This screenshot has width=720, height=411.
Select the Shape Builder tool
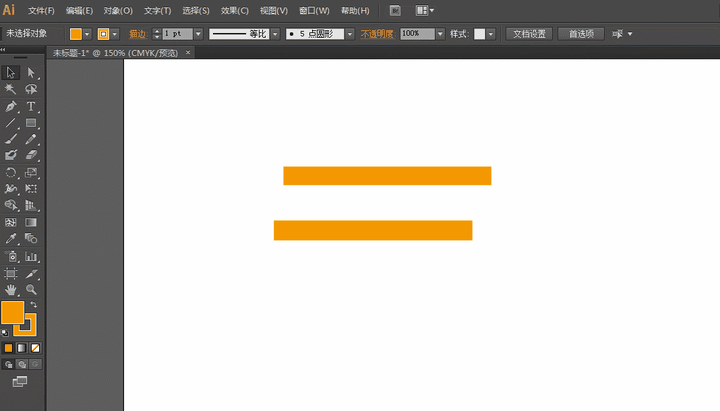[x=11, y=205]
